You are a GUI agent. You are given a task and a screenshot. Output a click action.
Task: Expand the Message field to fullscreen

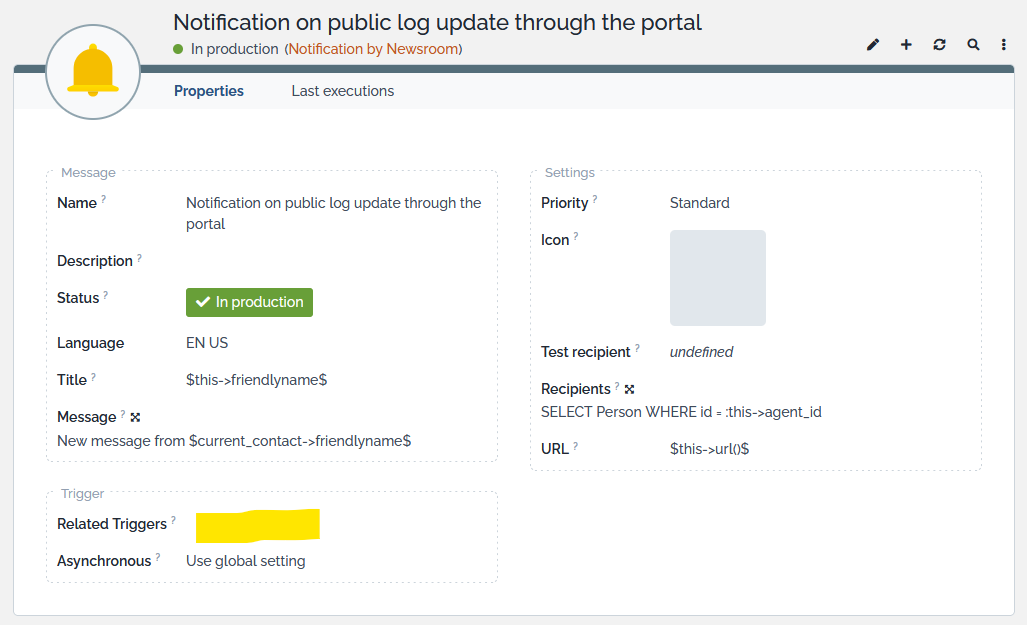tap(135, 417)
